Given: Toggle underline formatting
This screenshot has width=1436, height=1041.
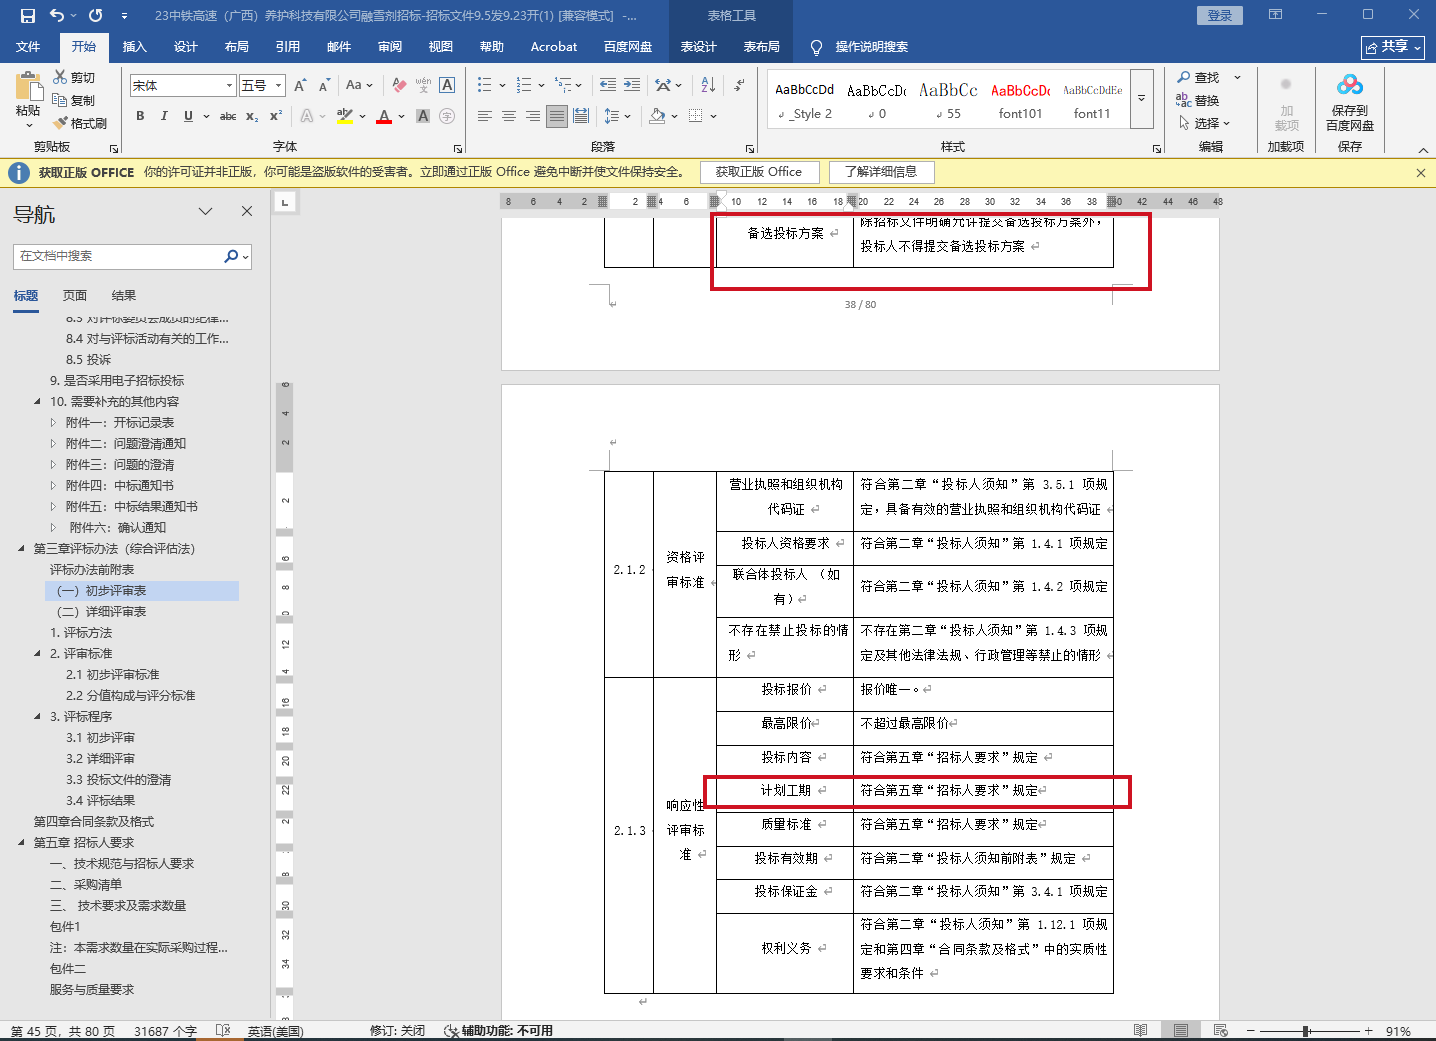Looking at the screenshot, I should [x=188, y=116].
